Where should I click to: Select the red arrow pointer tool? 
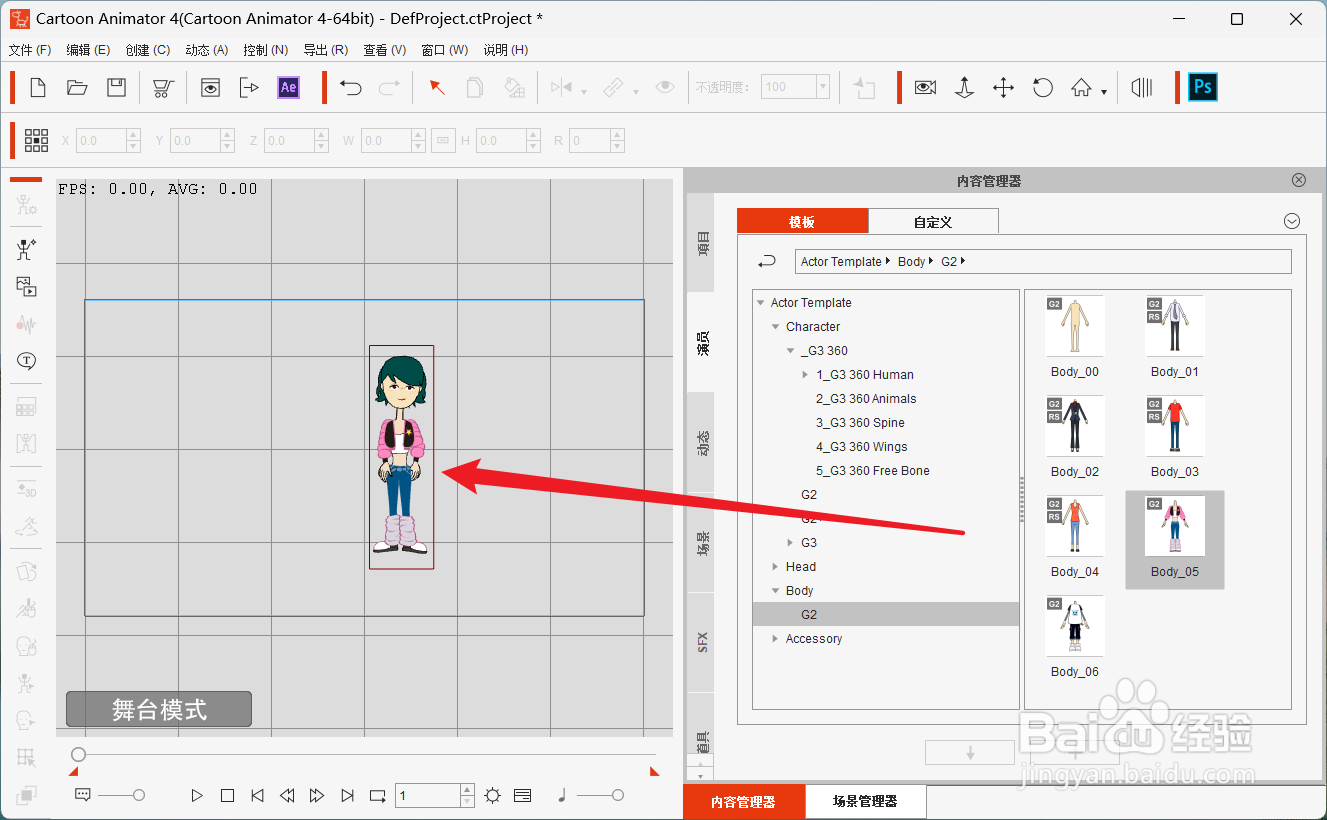click(437, 88)
